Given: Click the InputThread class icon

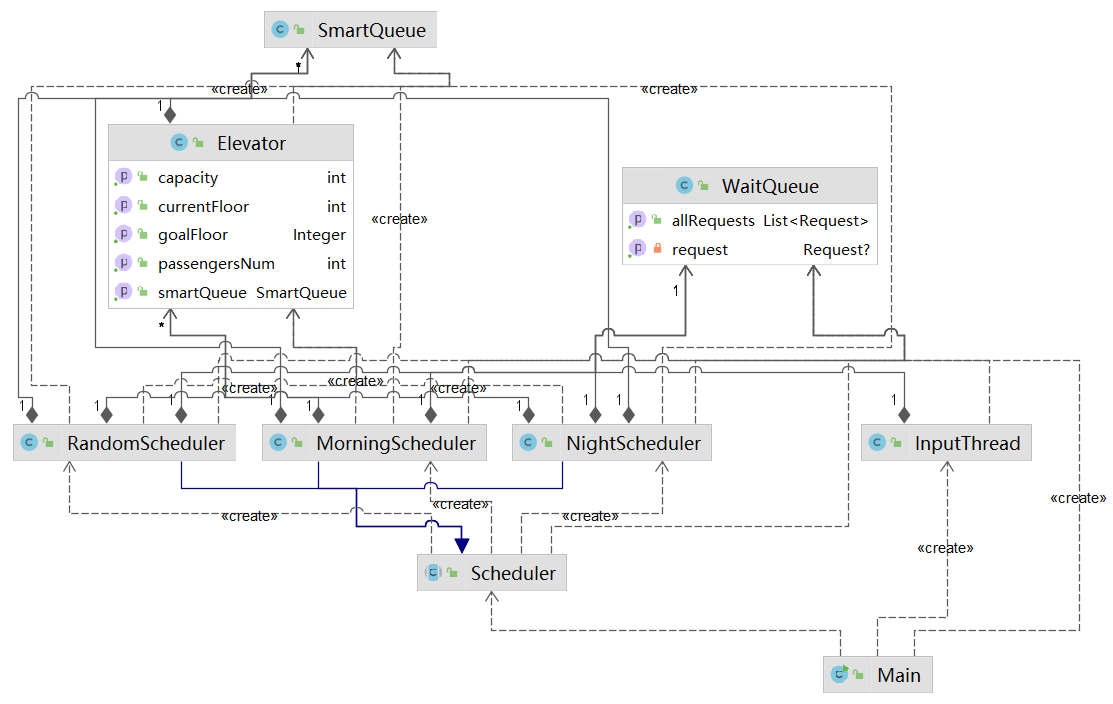Looking at the screenshot, I should point(877,442).
